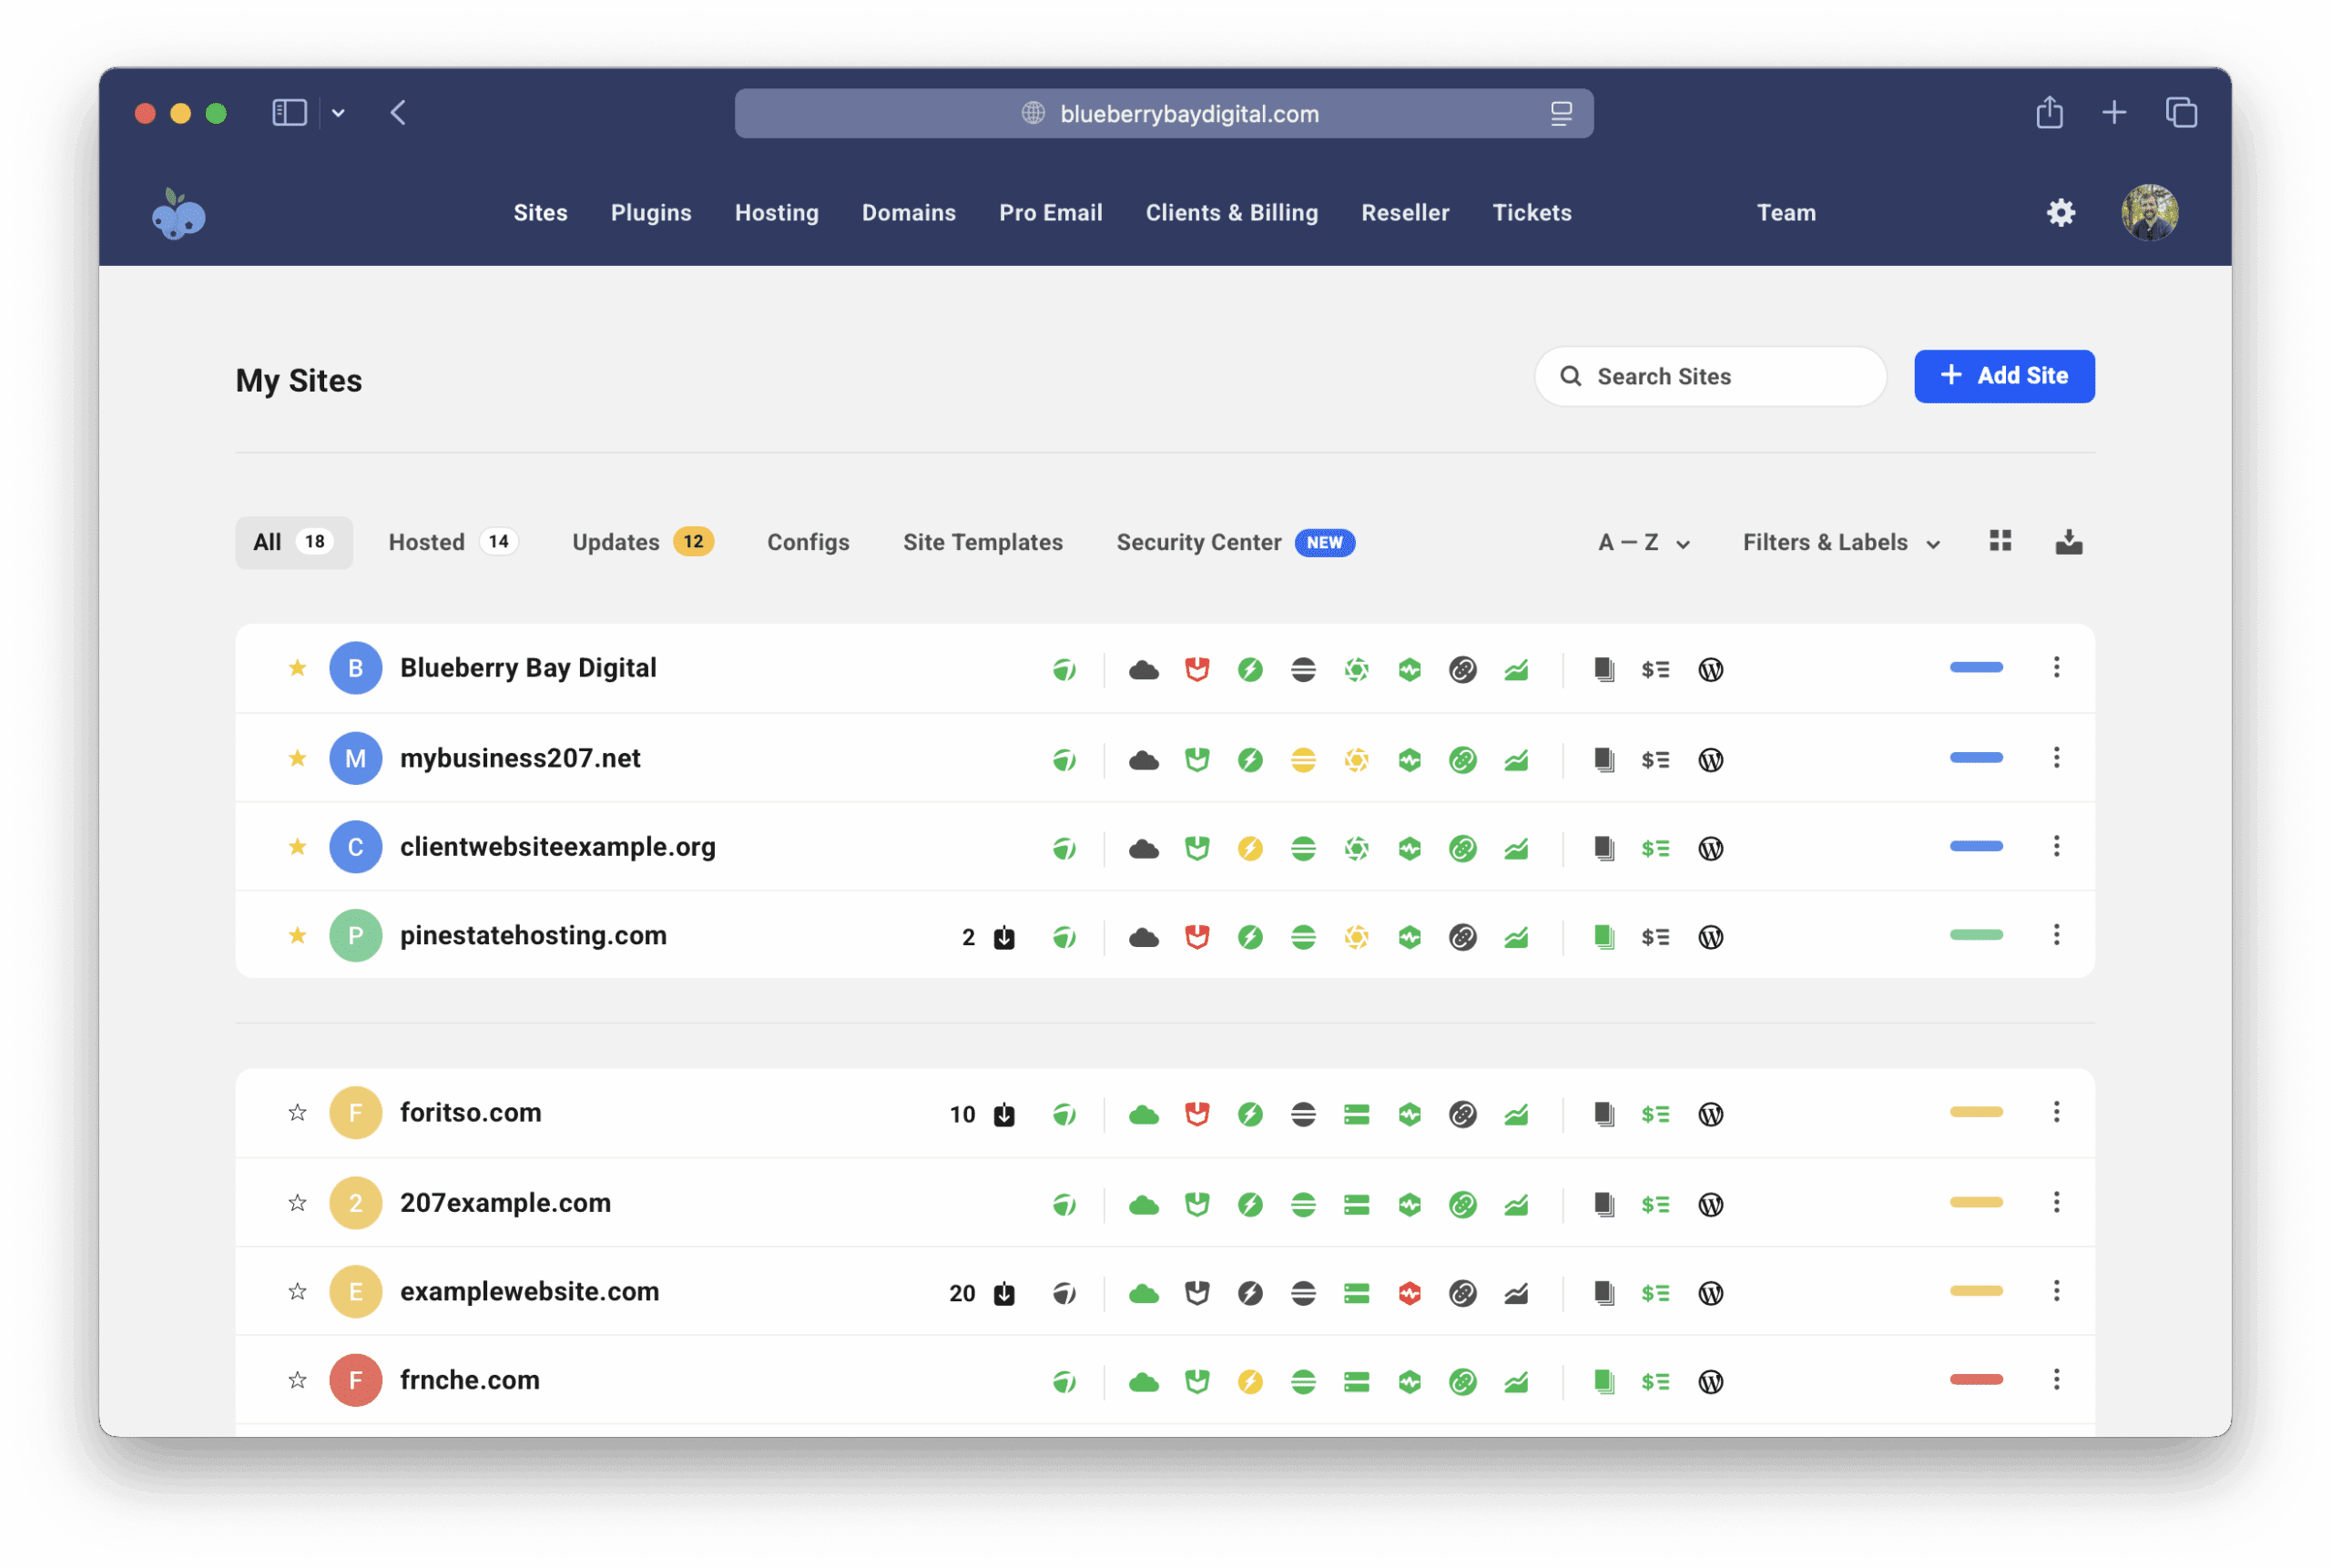This screenshot has width=2331, height=1568.
Task: Toggle favorite star for clientwebsiteexample.org
Action: click(297, 846)
